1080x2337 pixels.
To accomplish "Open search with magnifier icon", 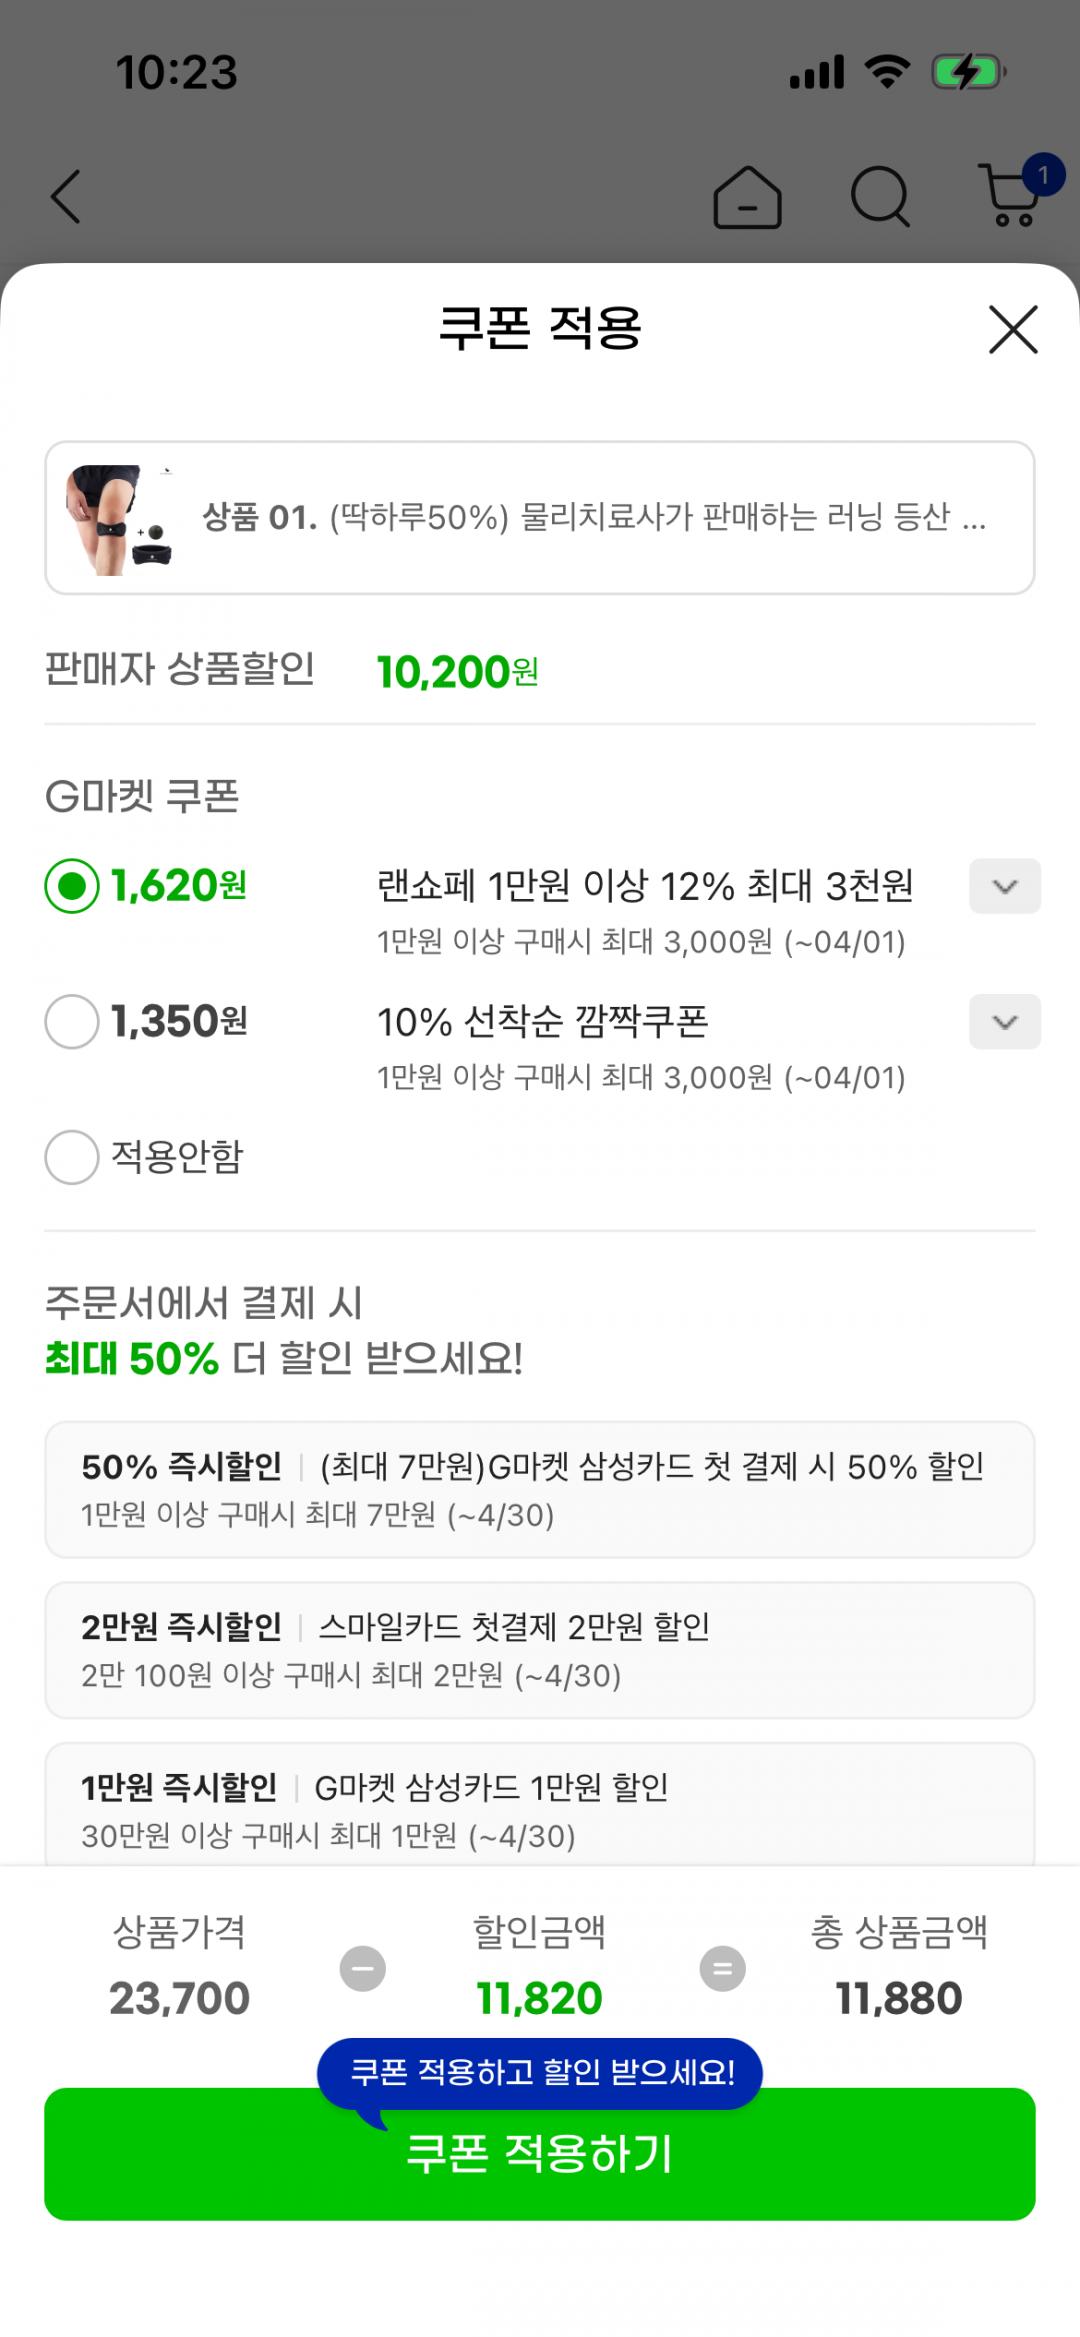I will pyautogui.click(x=880, y=197).
